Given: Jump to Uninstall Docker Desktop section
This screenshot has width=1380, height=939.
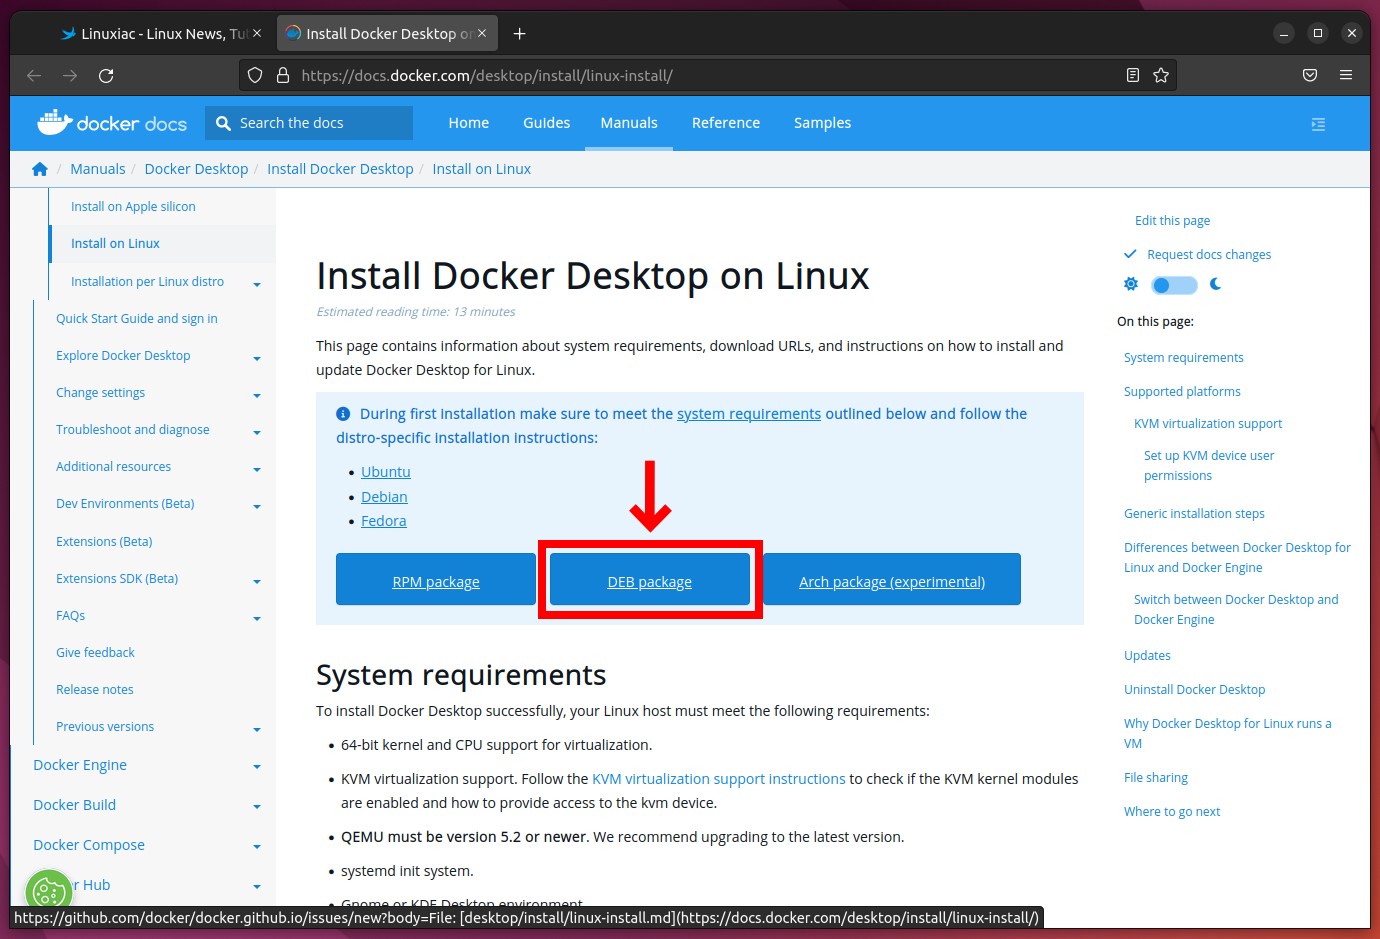Looking at the screenshot, I should [1194, 690].
